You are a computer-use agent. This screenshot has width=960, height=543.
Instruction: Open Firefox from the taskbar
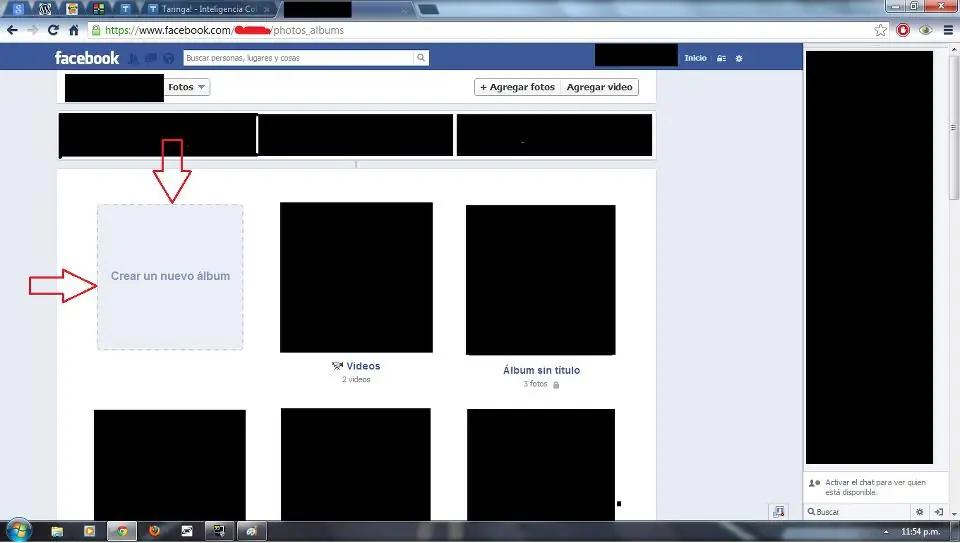pyautogui.click(x=154, y=531)
